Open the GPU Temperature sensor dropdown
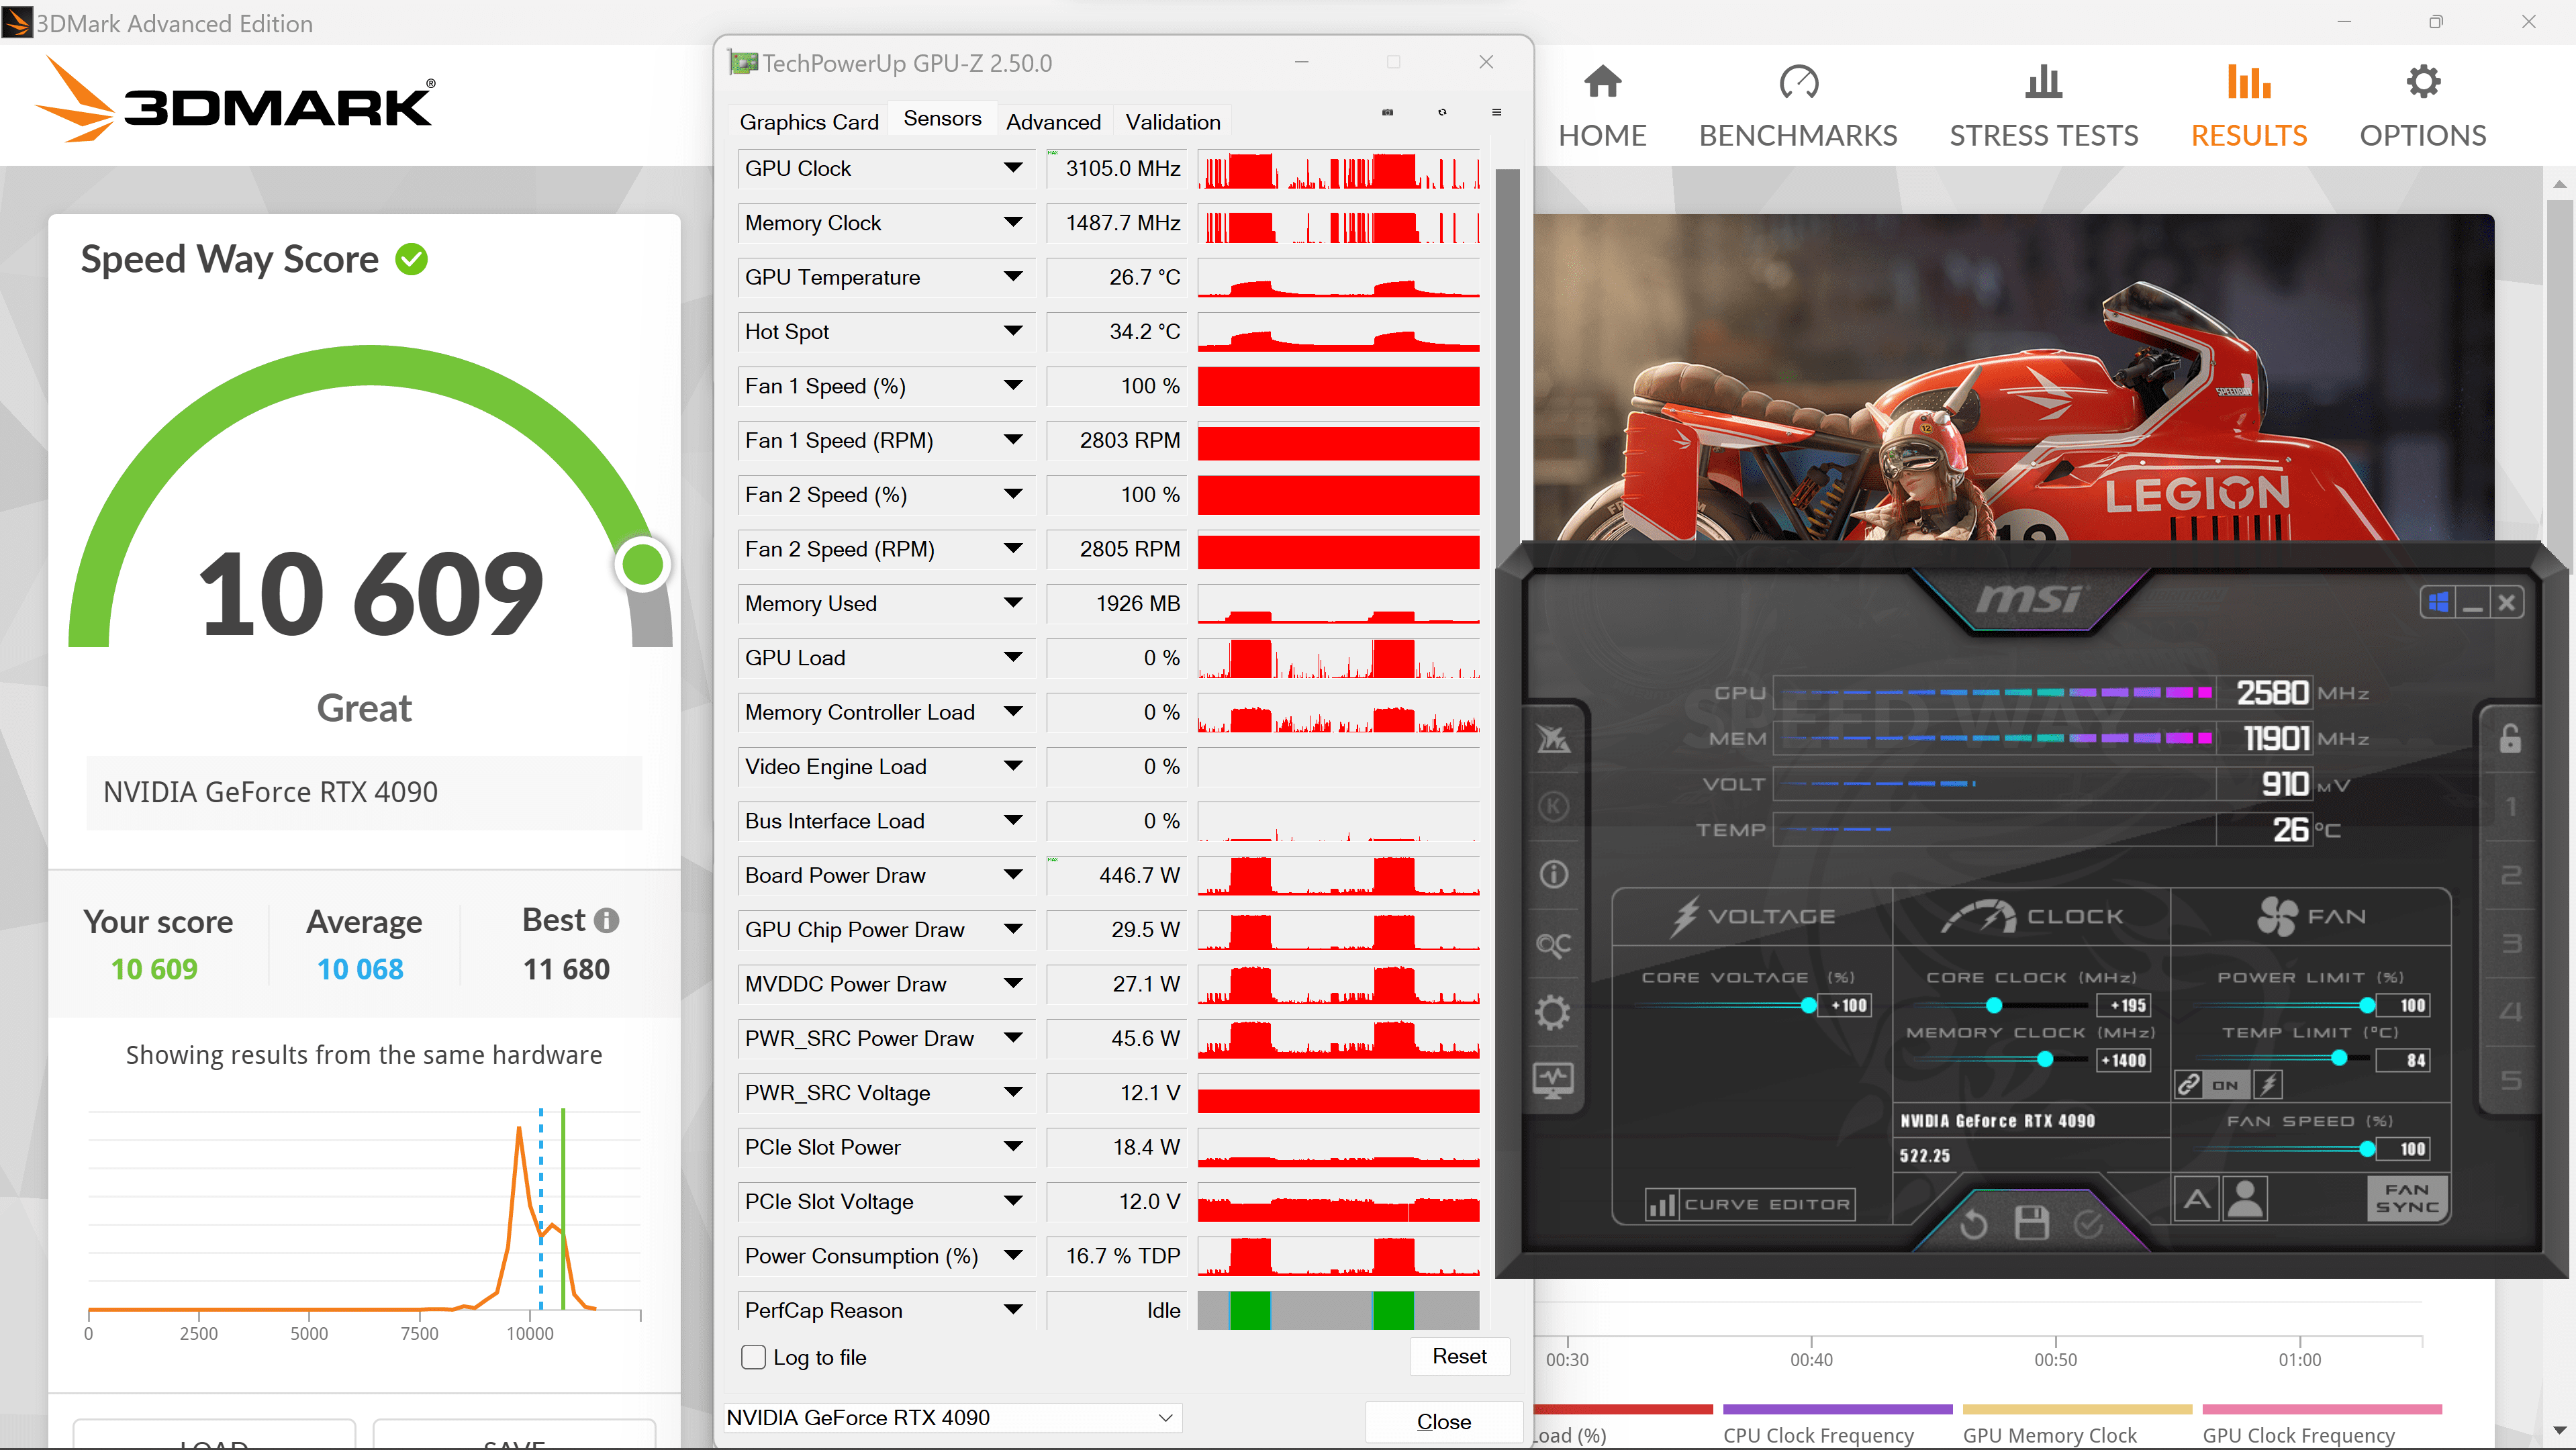 pyautogui.click(x=1013, y=277)
